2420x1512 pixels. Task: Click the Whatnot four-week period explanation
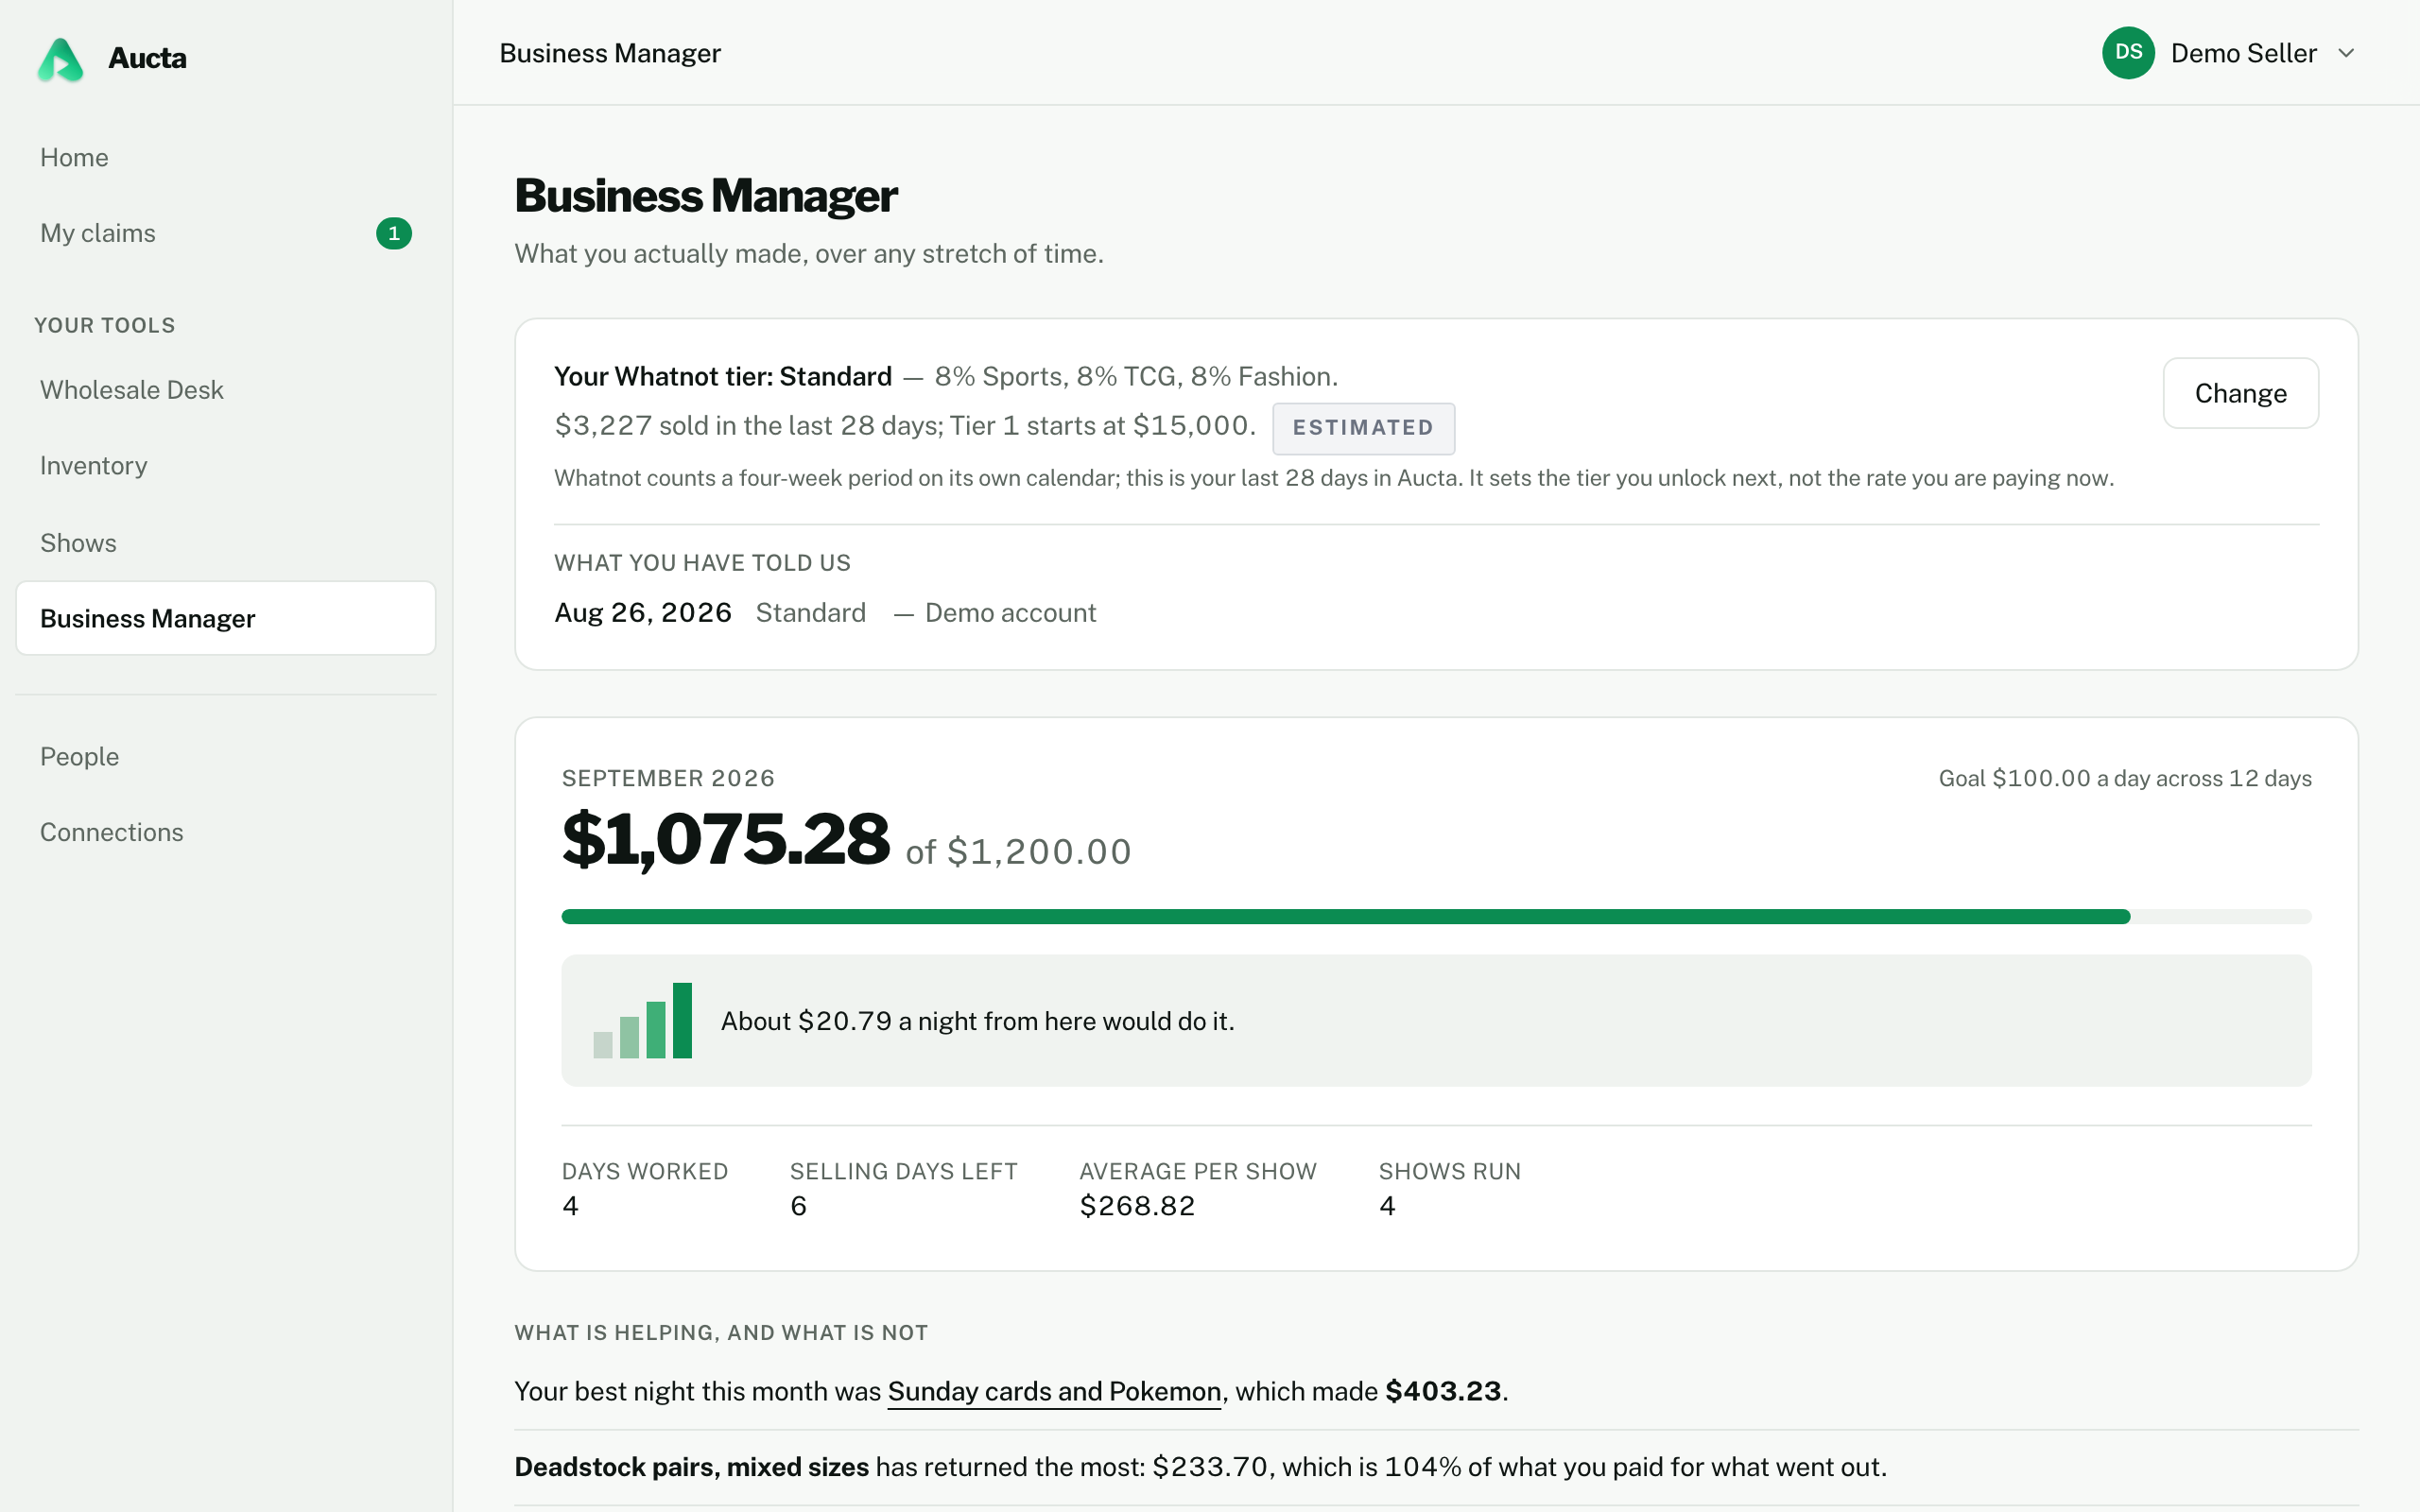(x=1334, y=478)
